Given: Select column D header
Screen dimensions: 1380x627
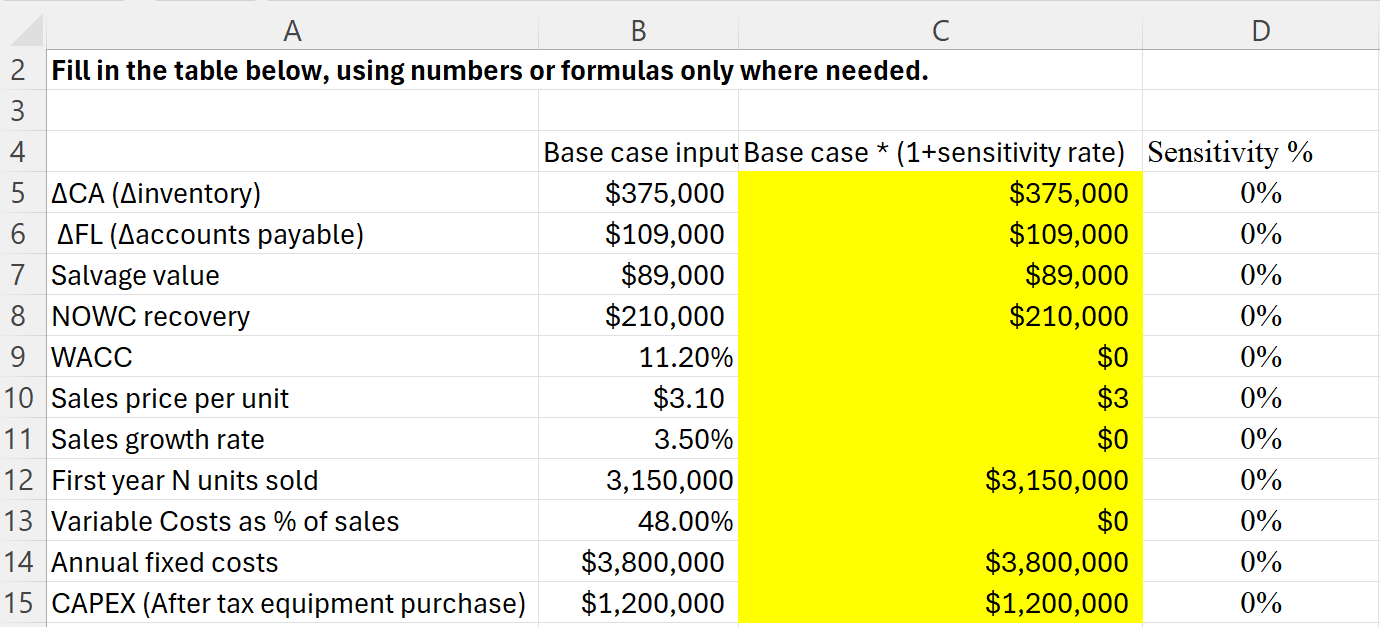Looking at the screenshot, I should coord(1261,31).
